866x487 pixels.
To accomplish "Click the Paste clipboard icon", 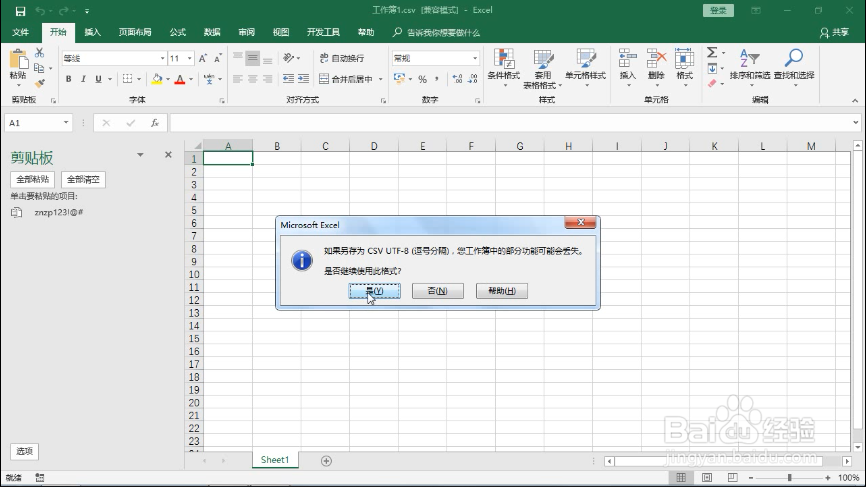I will click(18, 60).
